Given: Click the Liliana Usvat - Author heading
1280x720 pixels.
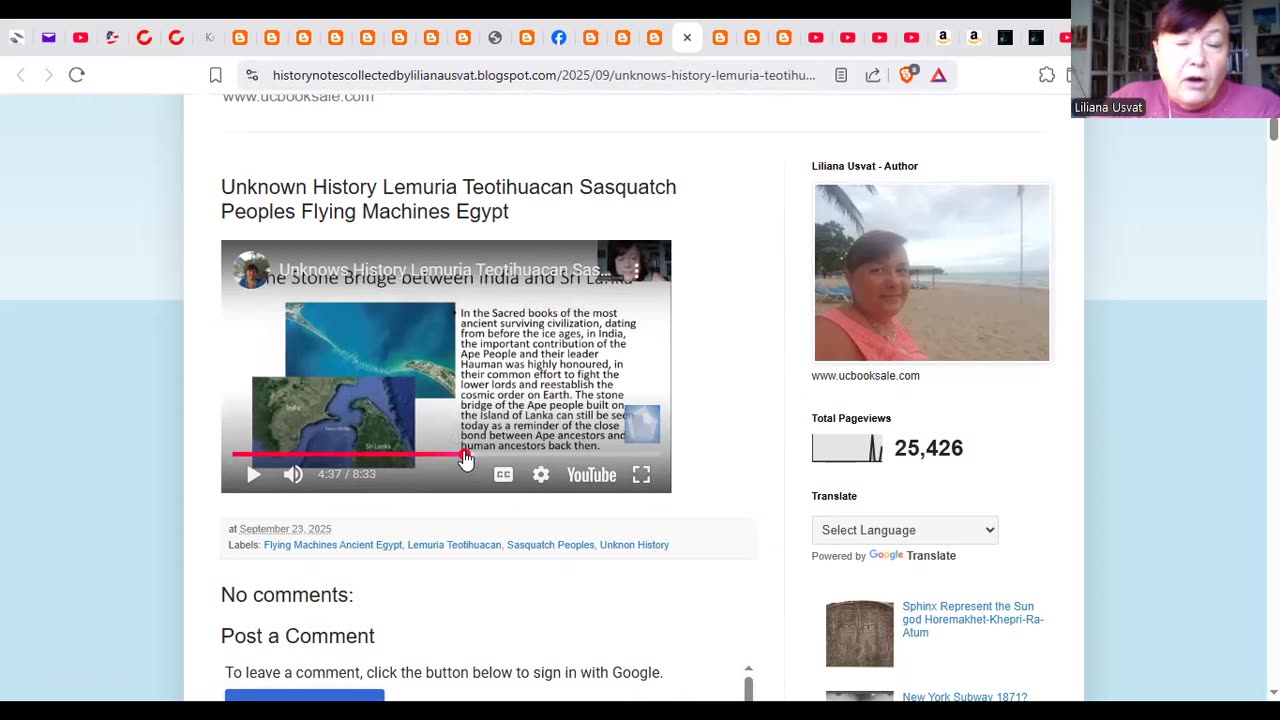Looking at the screenshot, I should coord(865,166).
